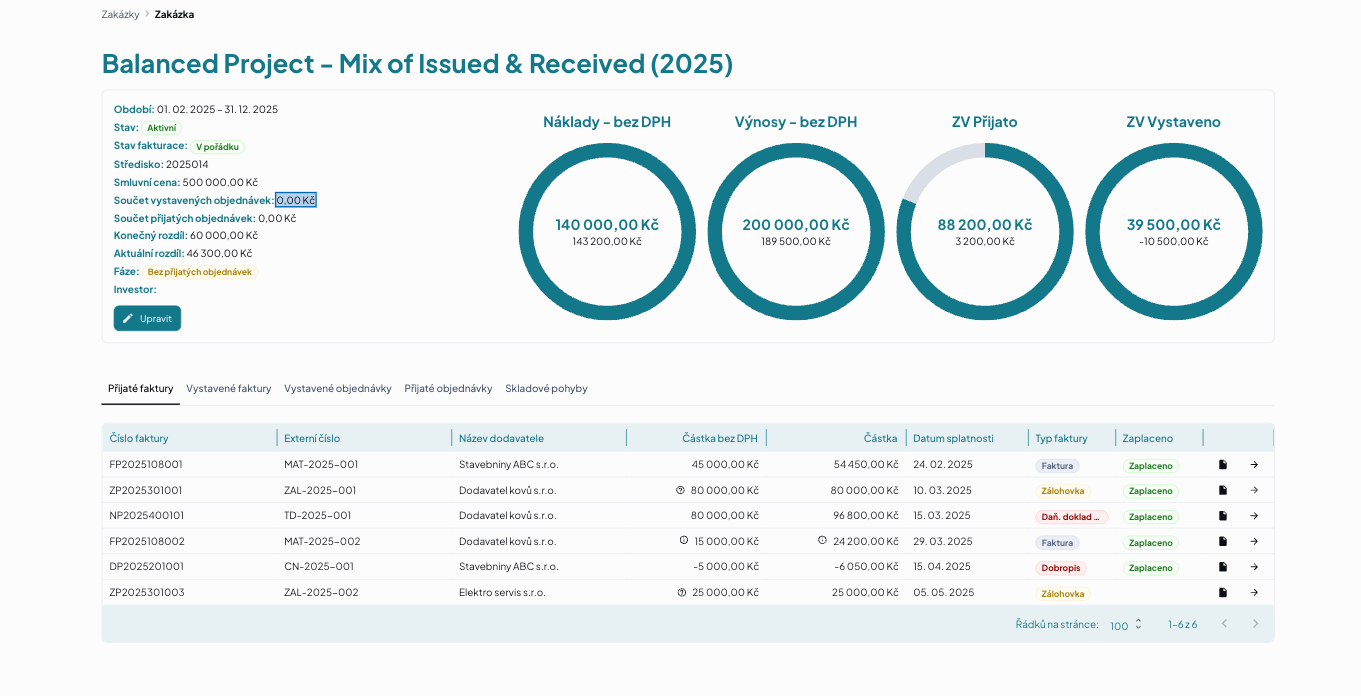Click arrow icon in ZP2025301003 row
1361x696 pixels.
(1254, 592)
